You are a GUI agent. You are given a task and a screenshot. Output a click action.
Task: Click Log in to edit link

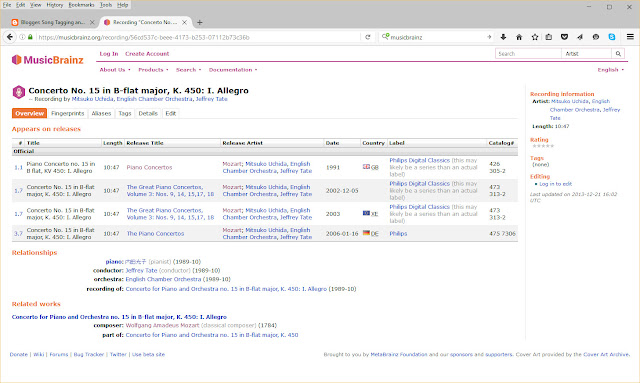click(x=556, y=184)
